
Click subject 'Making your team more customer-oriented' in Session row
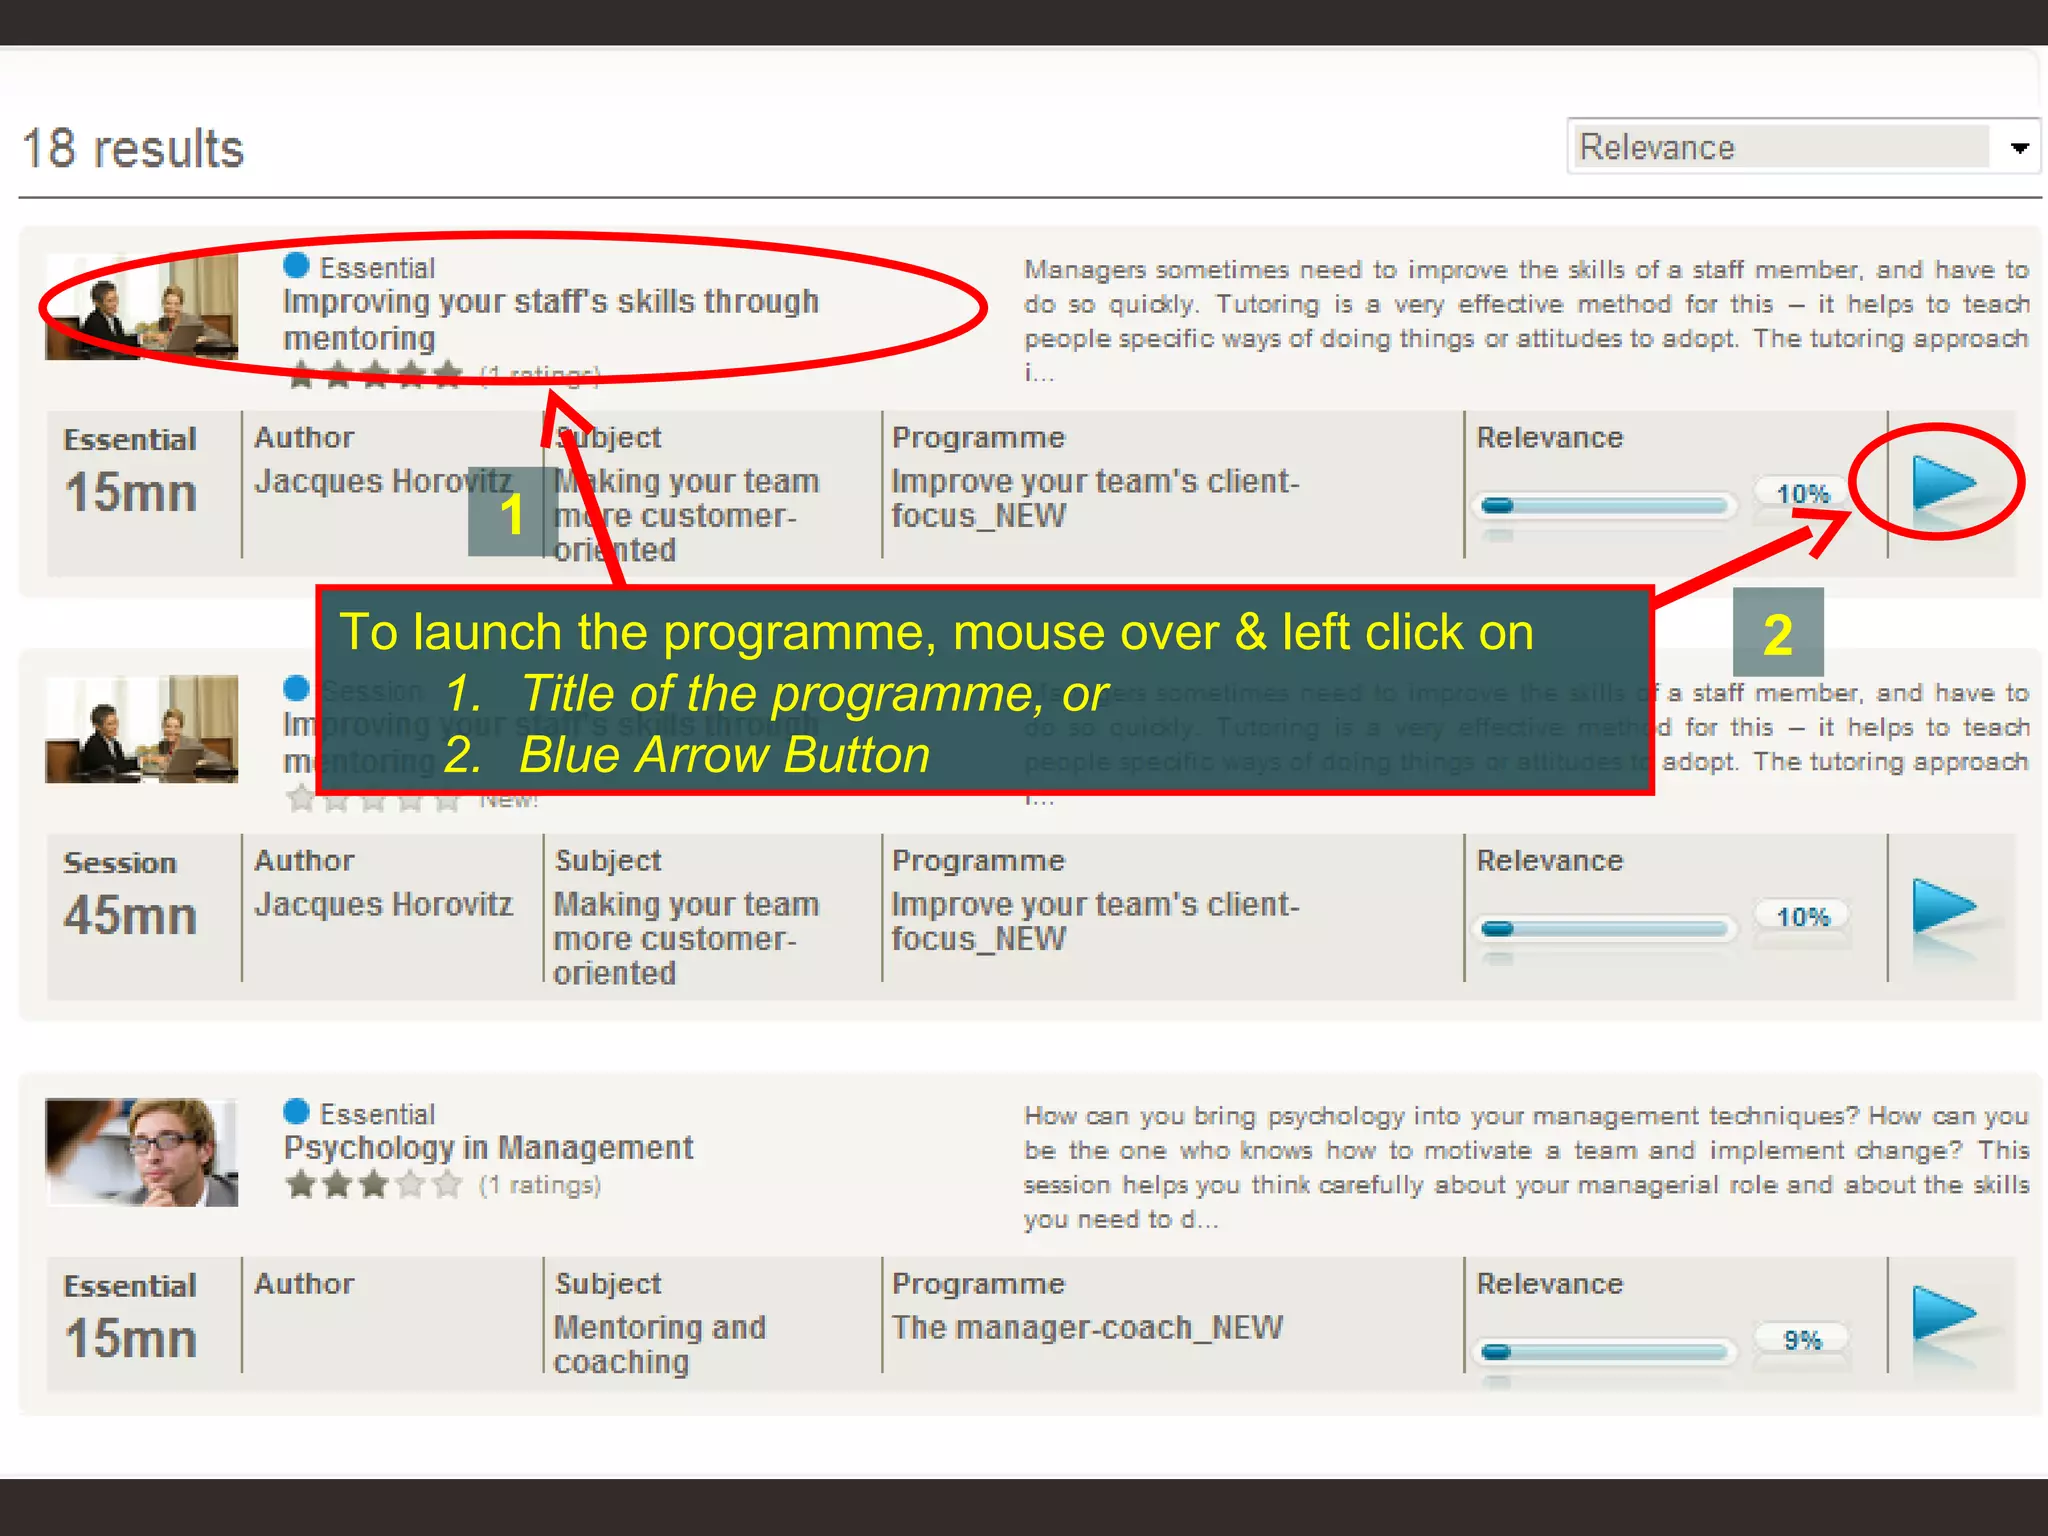coord(686,938)
